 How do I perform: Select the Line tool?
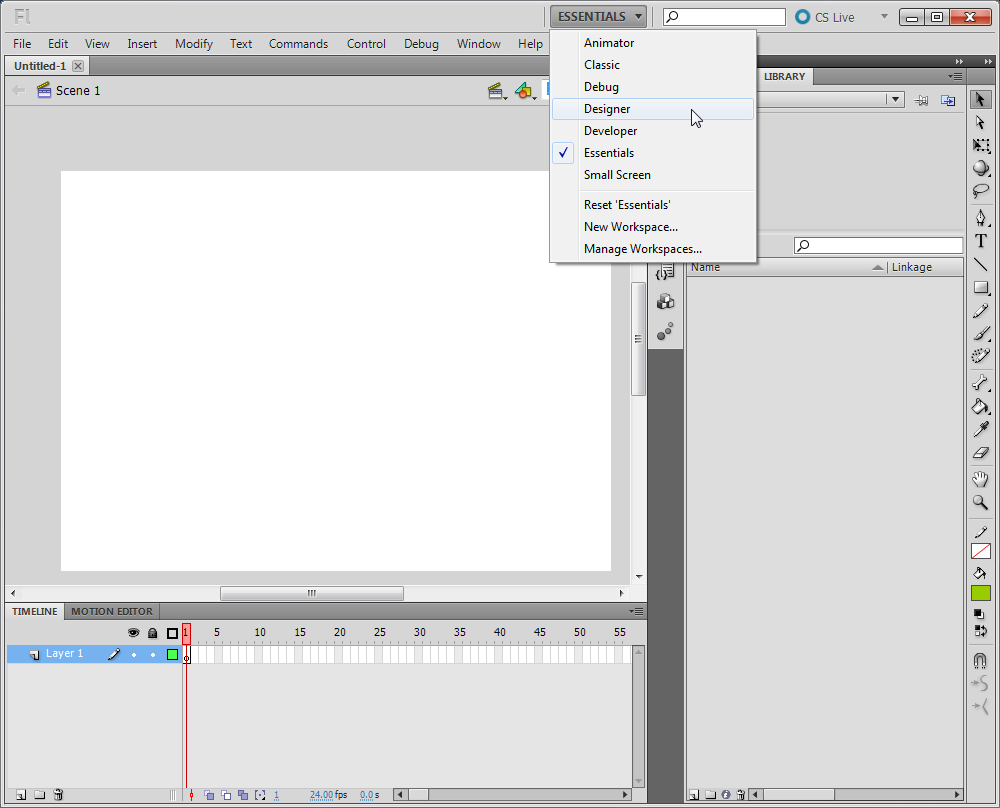pos(980,264)
